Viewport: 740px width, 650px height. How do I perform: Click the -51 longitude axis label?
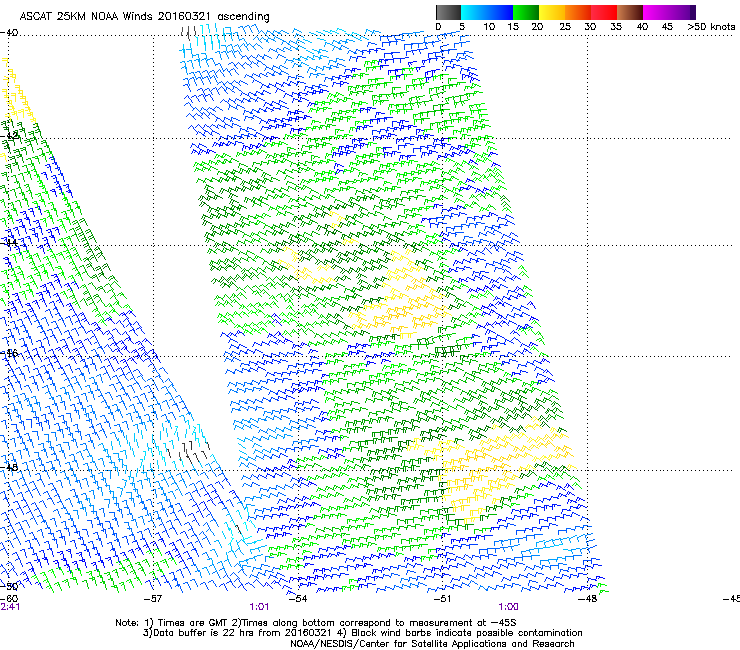click(x=443, y=599)
